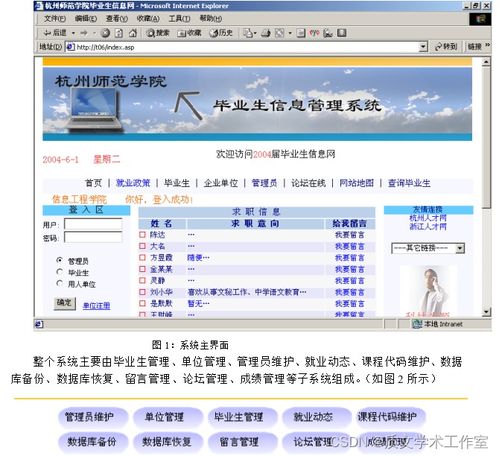The height and width of the screenshot is (456, 499).
Task: Click the page vertical scrollbar thumb
Action: pos(486,137)
